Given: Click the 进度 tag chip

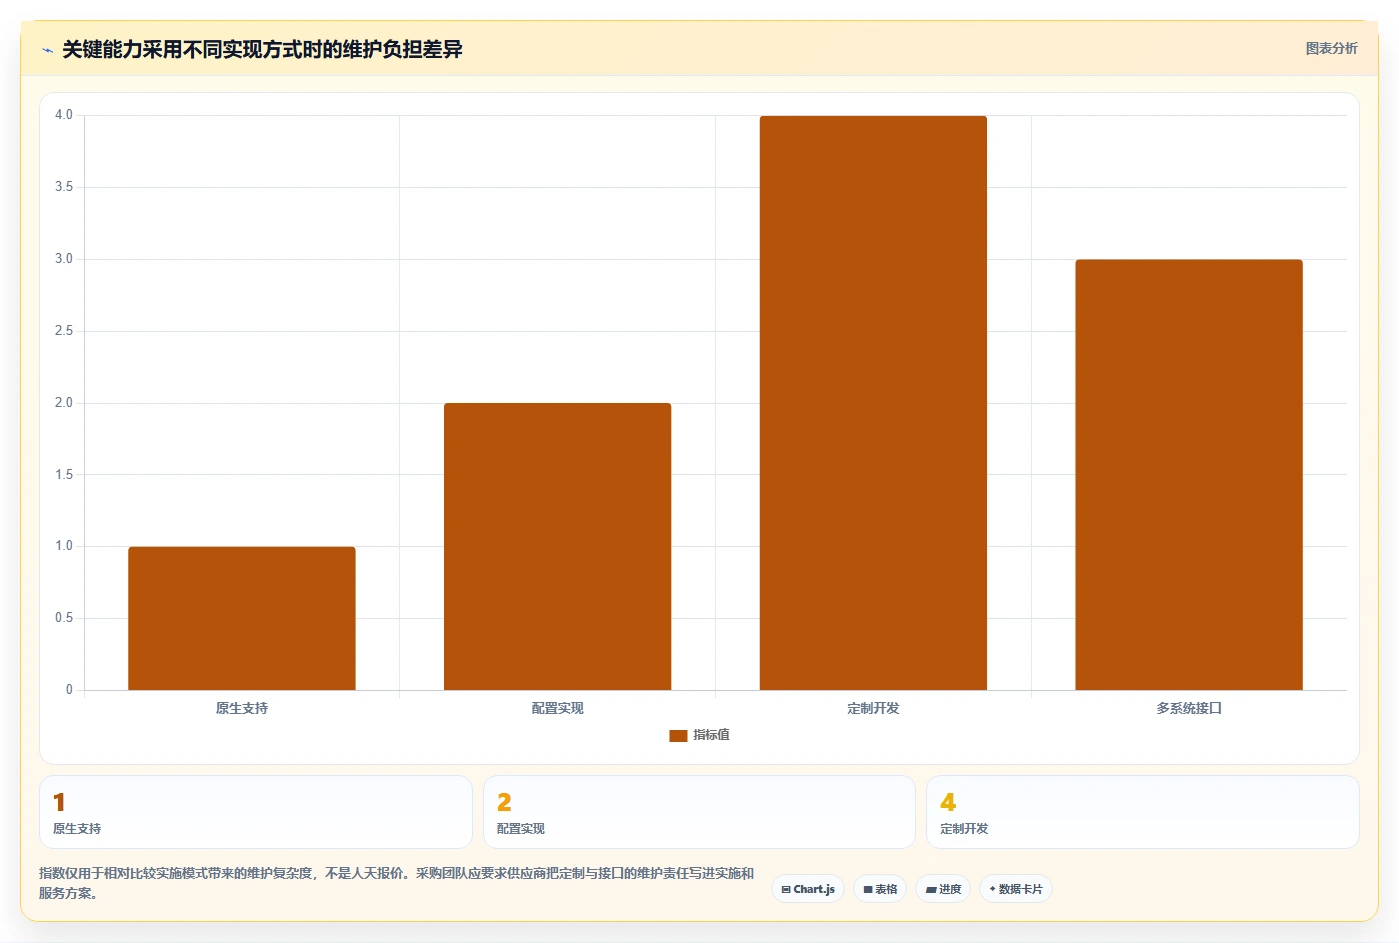Looking at the screenshot, I should pos(943,889).
